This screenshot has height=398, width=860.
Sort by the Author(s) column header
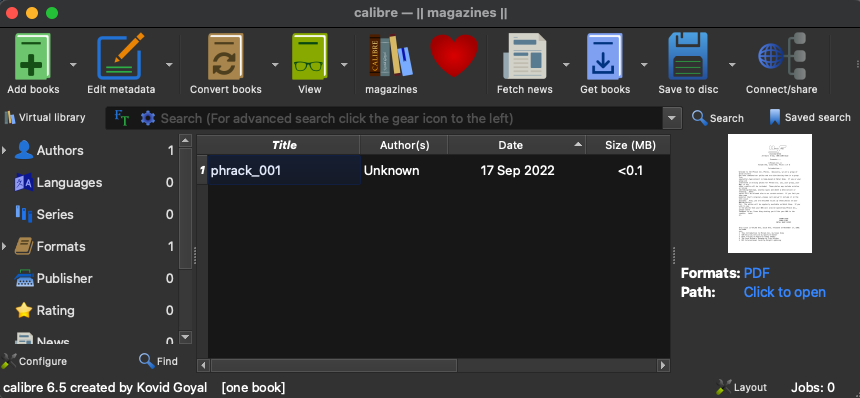(404, 145)
